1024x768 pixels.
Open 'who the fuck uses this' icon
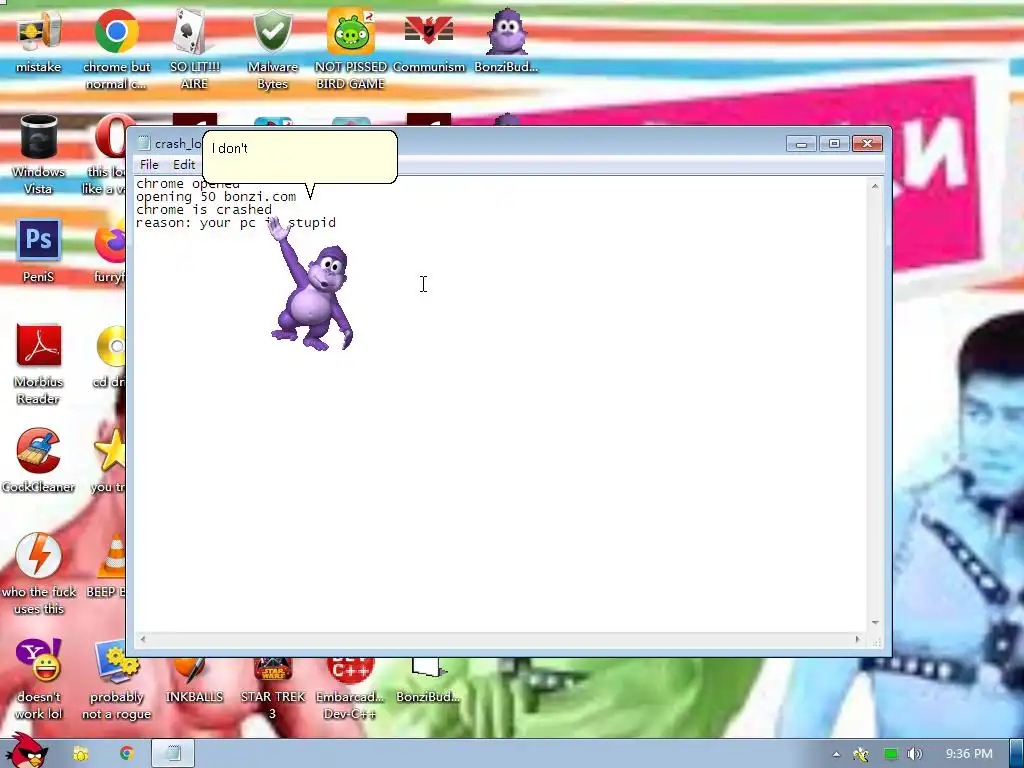38,573
